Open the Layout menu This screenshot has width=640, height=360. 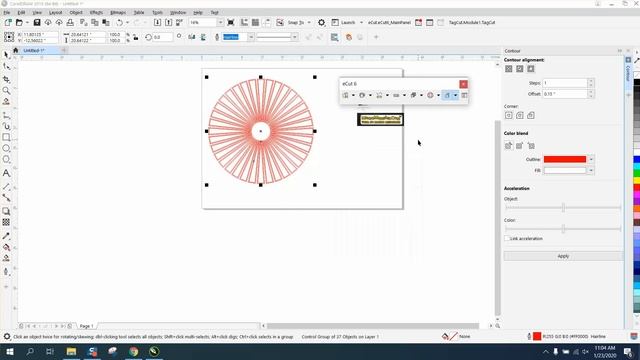tap(56, 13)
